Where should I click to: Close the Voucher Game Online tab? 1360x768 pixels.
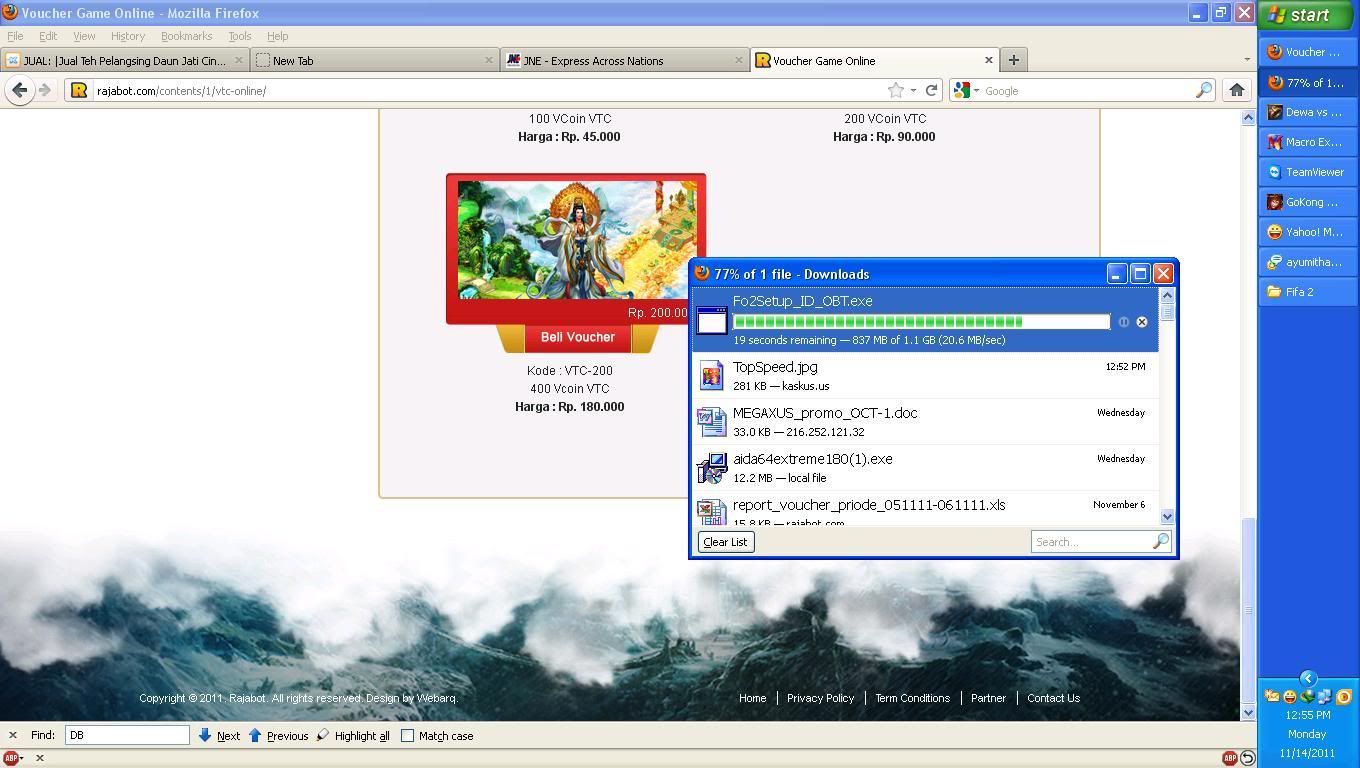coord(989,60)
